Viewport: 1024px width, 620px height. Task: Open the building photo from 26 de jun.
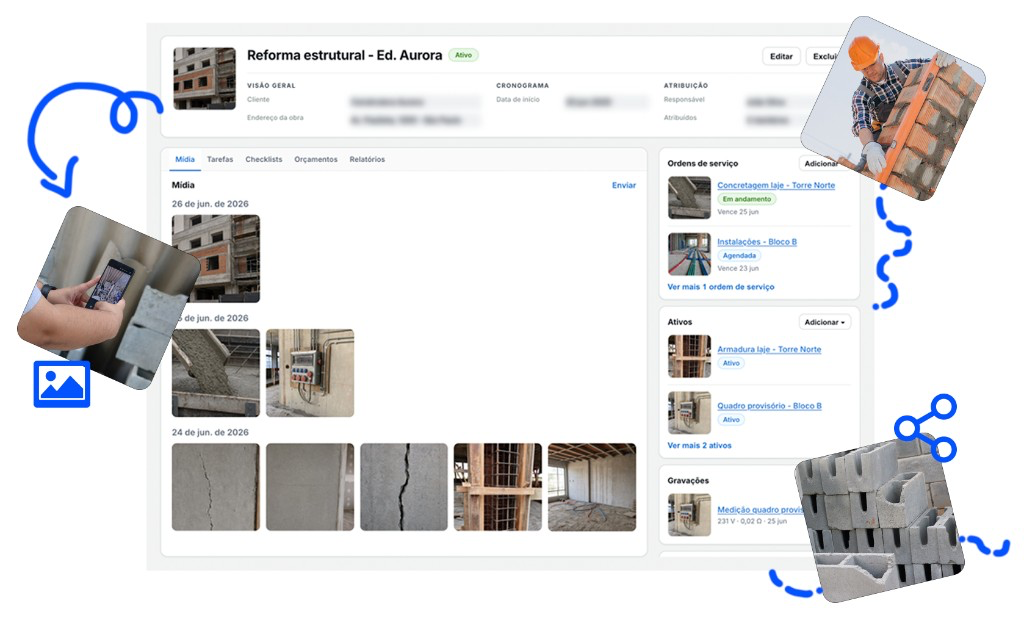point(216,259)
